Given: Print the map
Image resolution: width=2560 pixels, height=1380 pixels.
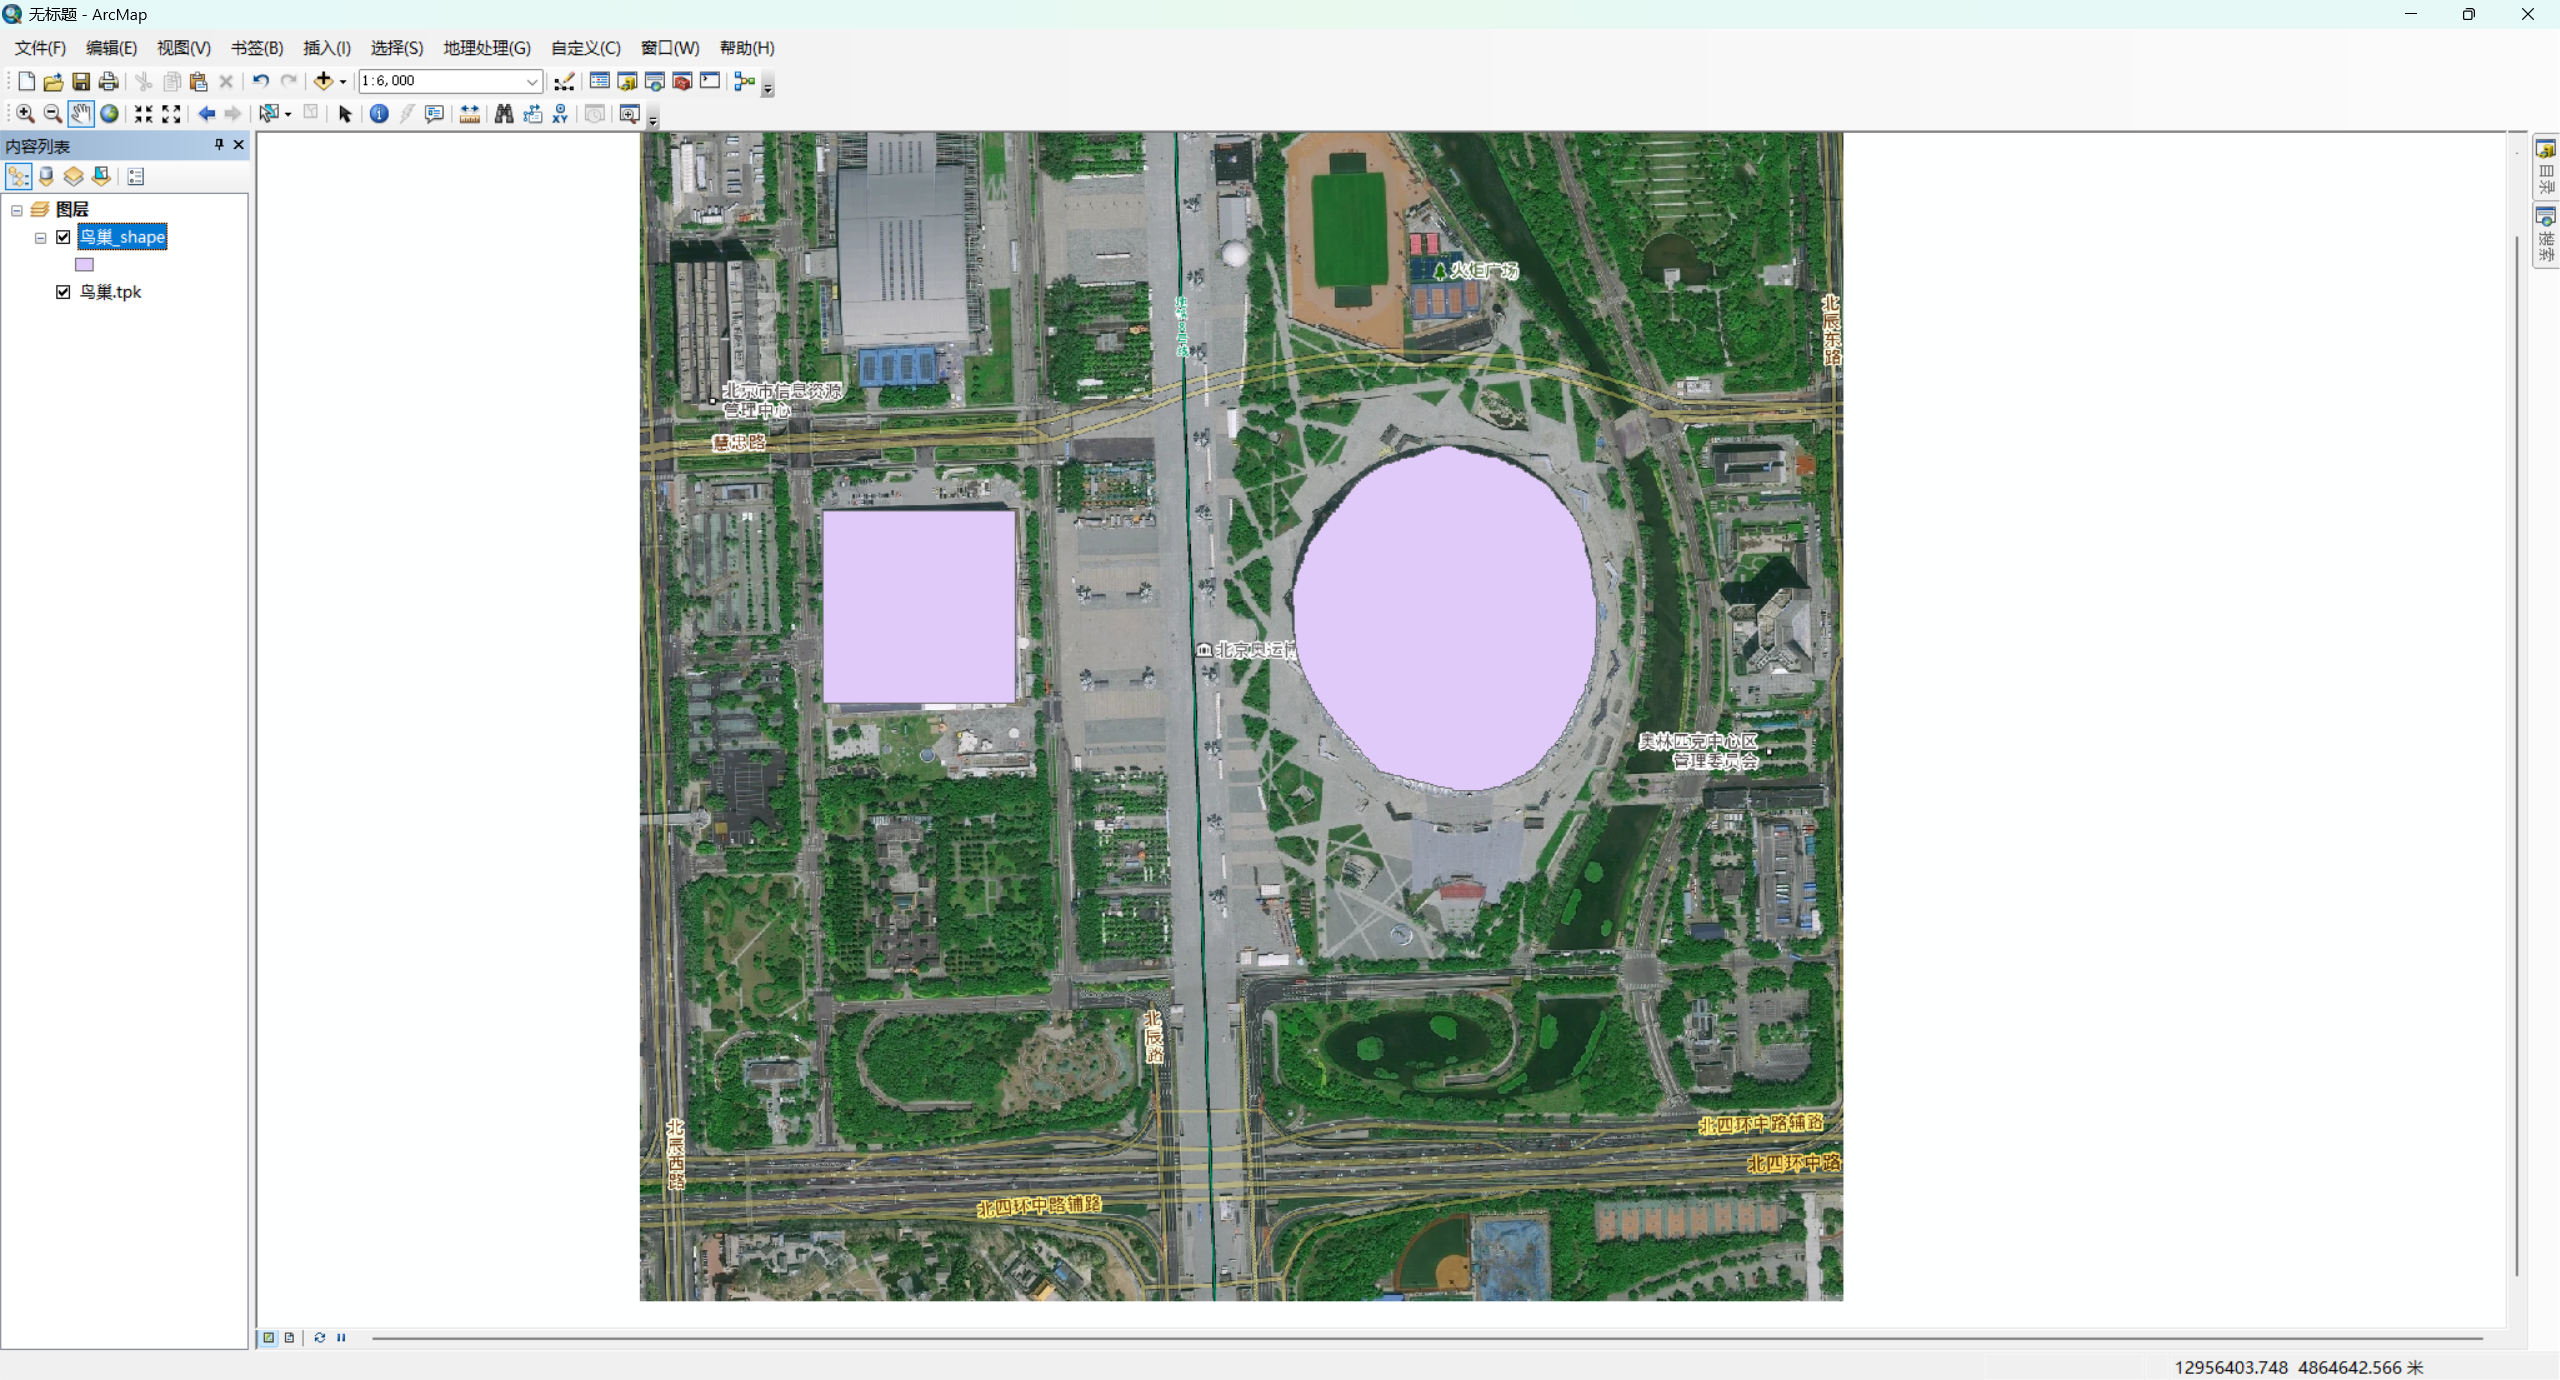Looking at the screenshot, I should pos(108,81).
